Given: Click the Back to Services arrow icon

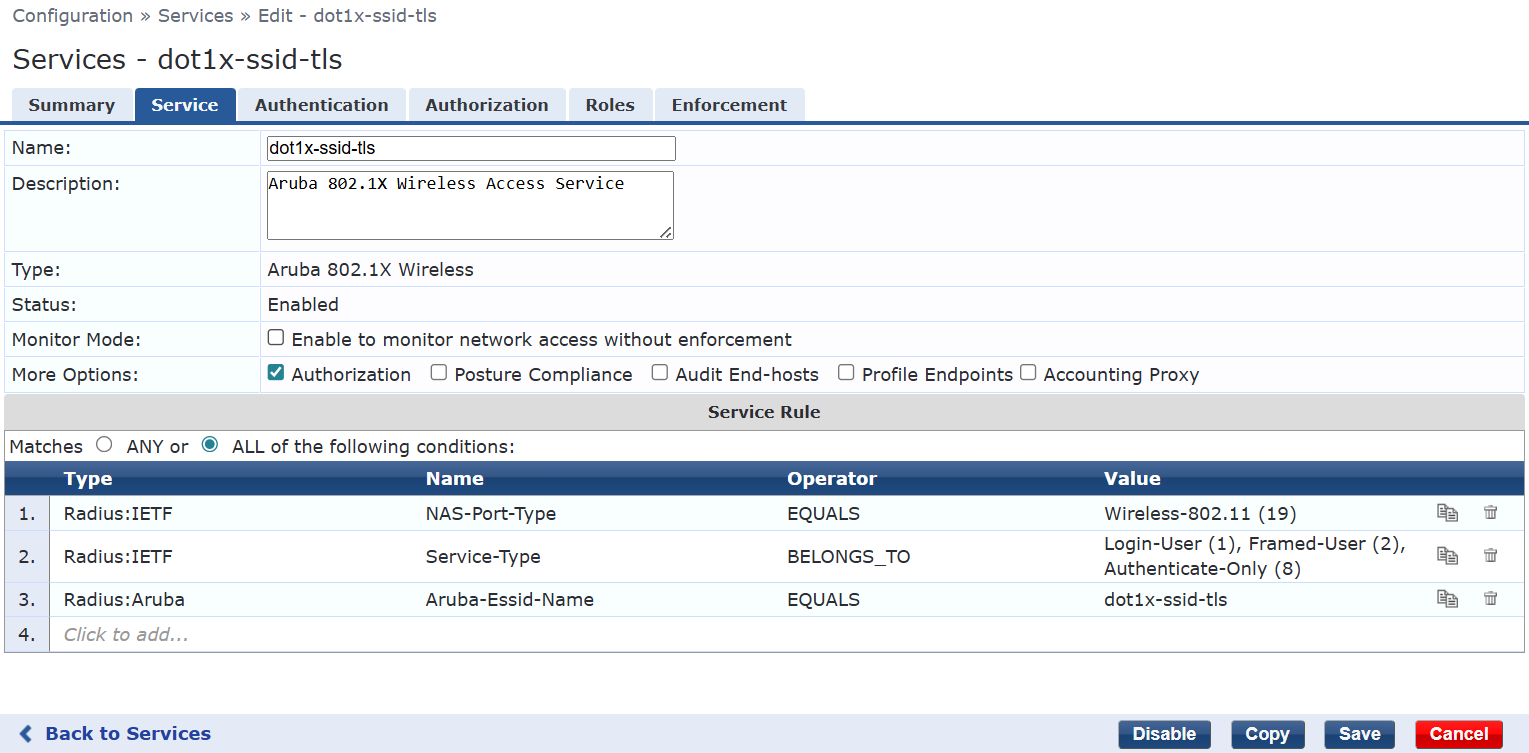Looking at the screenshot, I should tap(27, 734).
